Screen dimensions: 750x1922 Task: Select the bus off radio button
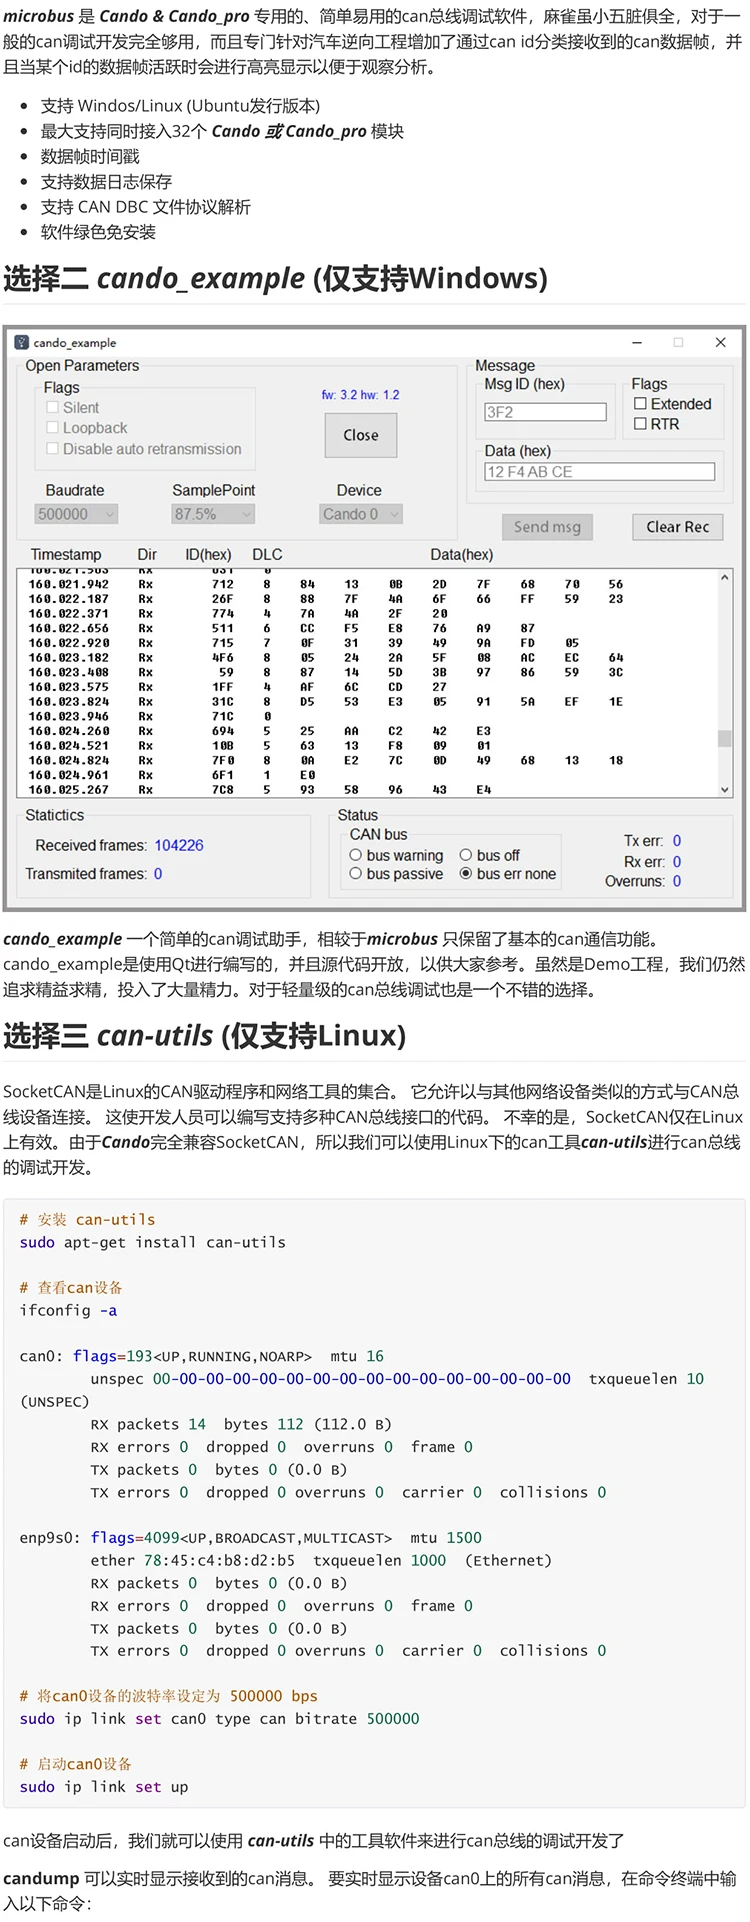click(465, 855)
